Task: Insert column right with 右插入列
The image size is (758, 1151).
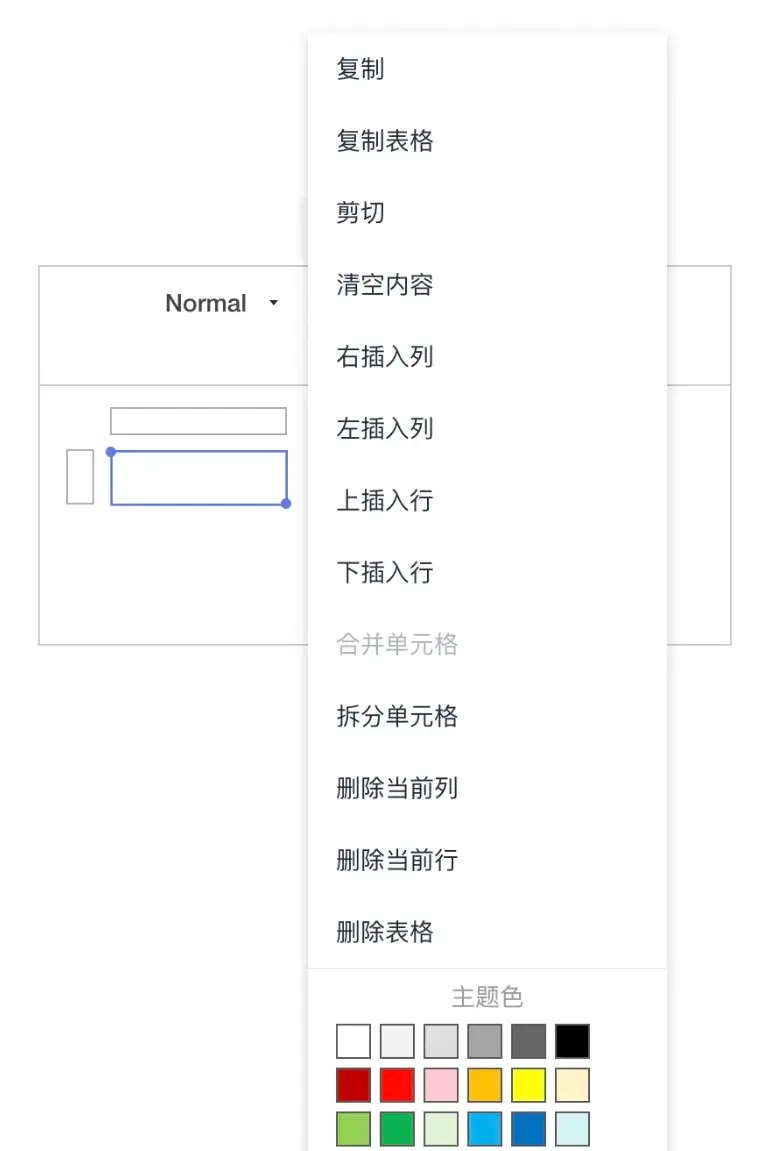Action: (385, 357)
